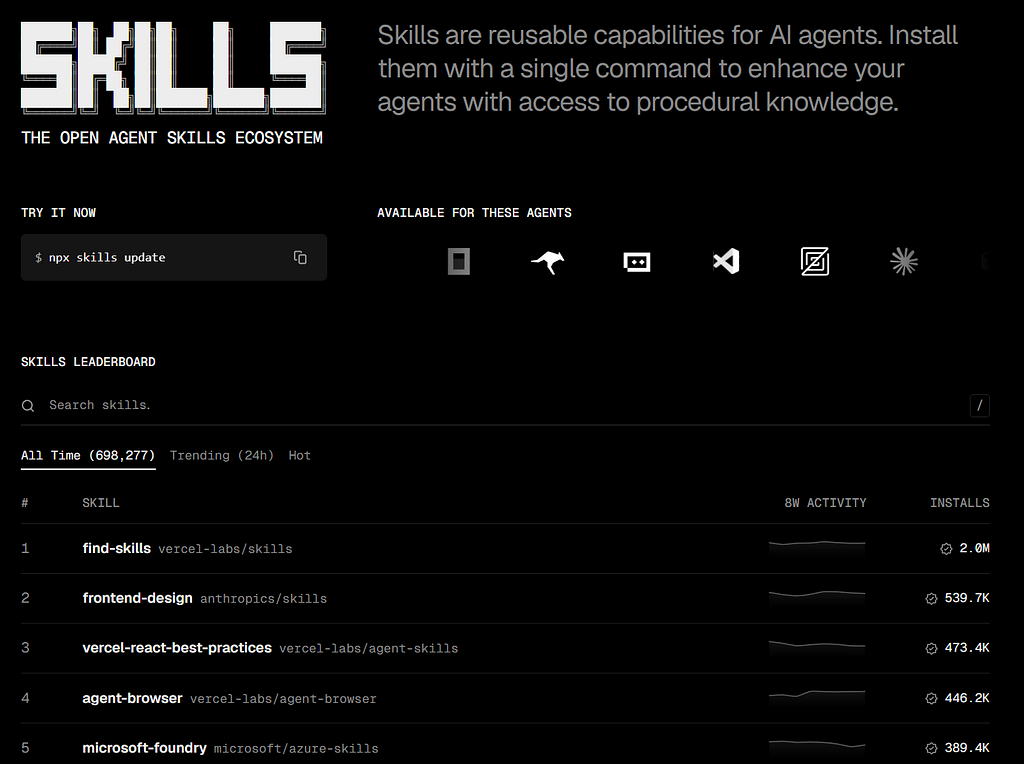Click the gray rectangle agent icon
Image resolution: width=1024 pixels, height=764 pixels.
(459, 261)
